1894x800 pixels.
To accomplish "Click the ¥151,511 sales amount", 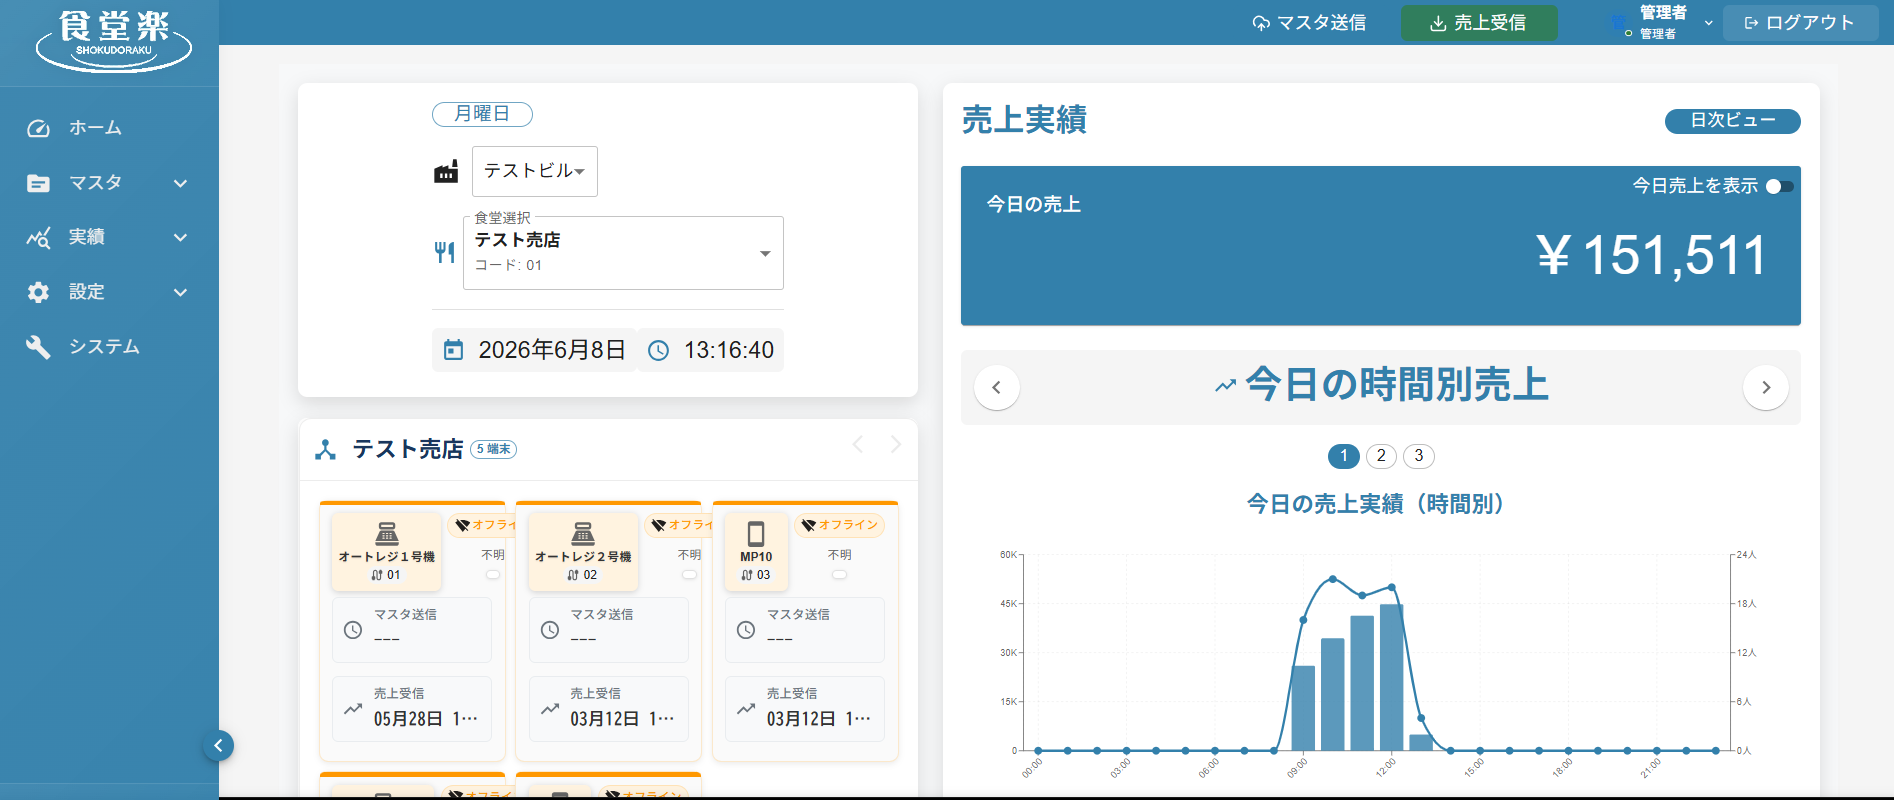I will point(1652,255).
